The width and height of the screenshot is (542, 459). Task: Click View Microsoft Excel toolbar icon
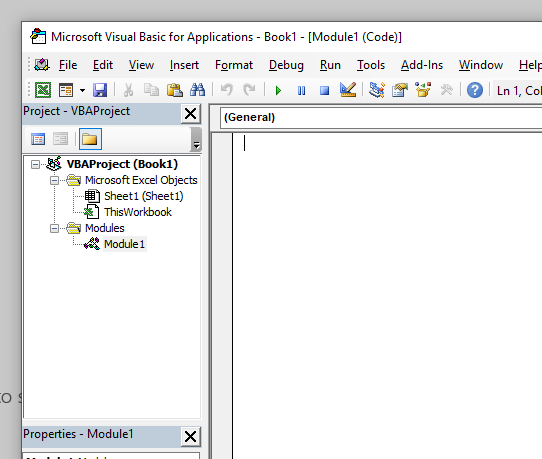tap(43, 90)
